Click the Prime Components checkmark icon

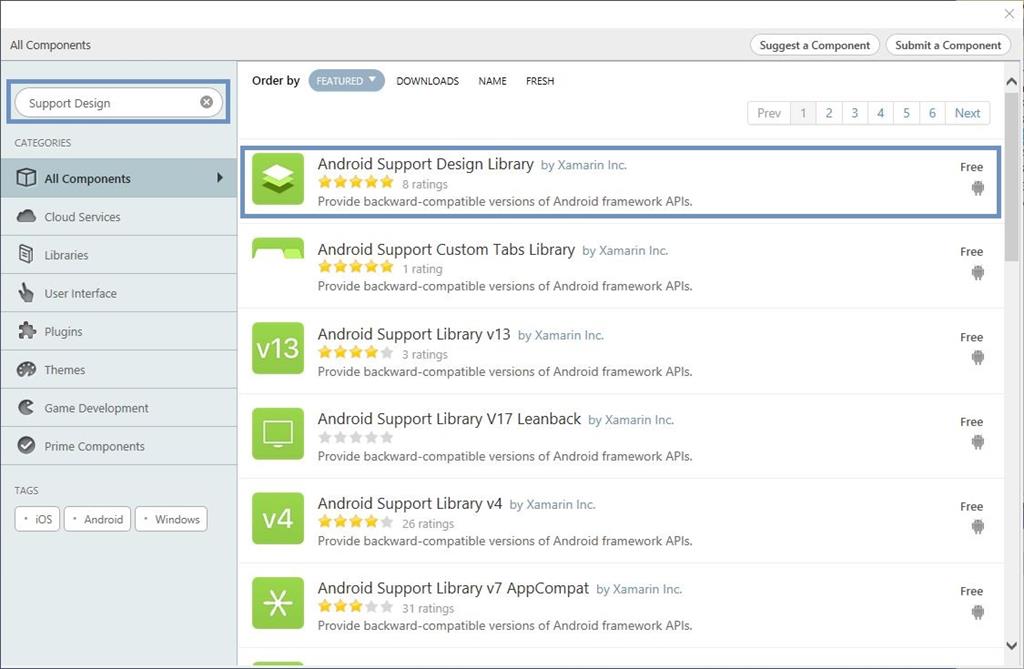[26, 446]
